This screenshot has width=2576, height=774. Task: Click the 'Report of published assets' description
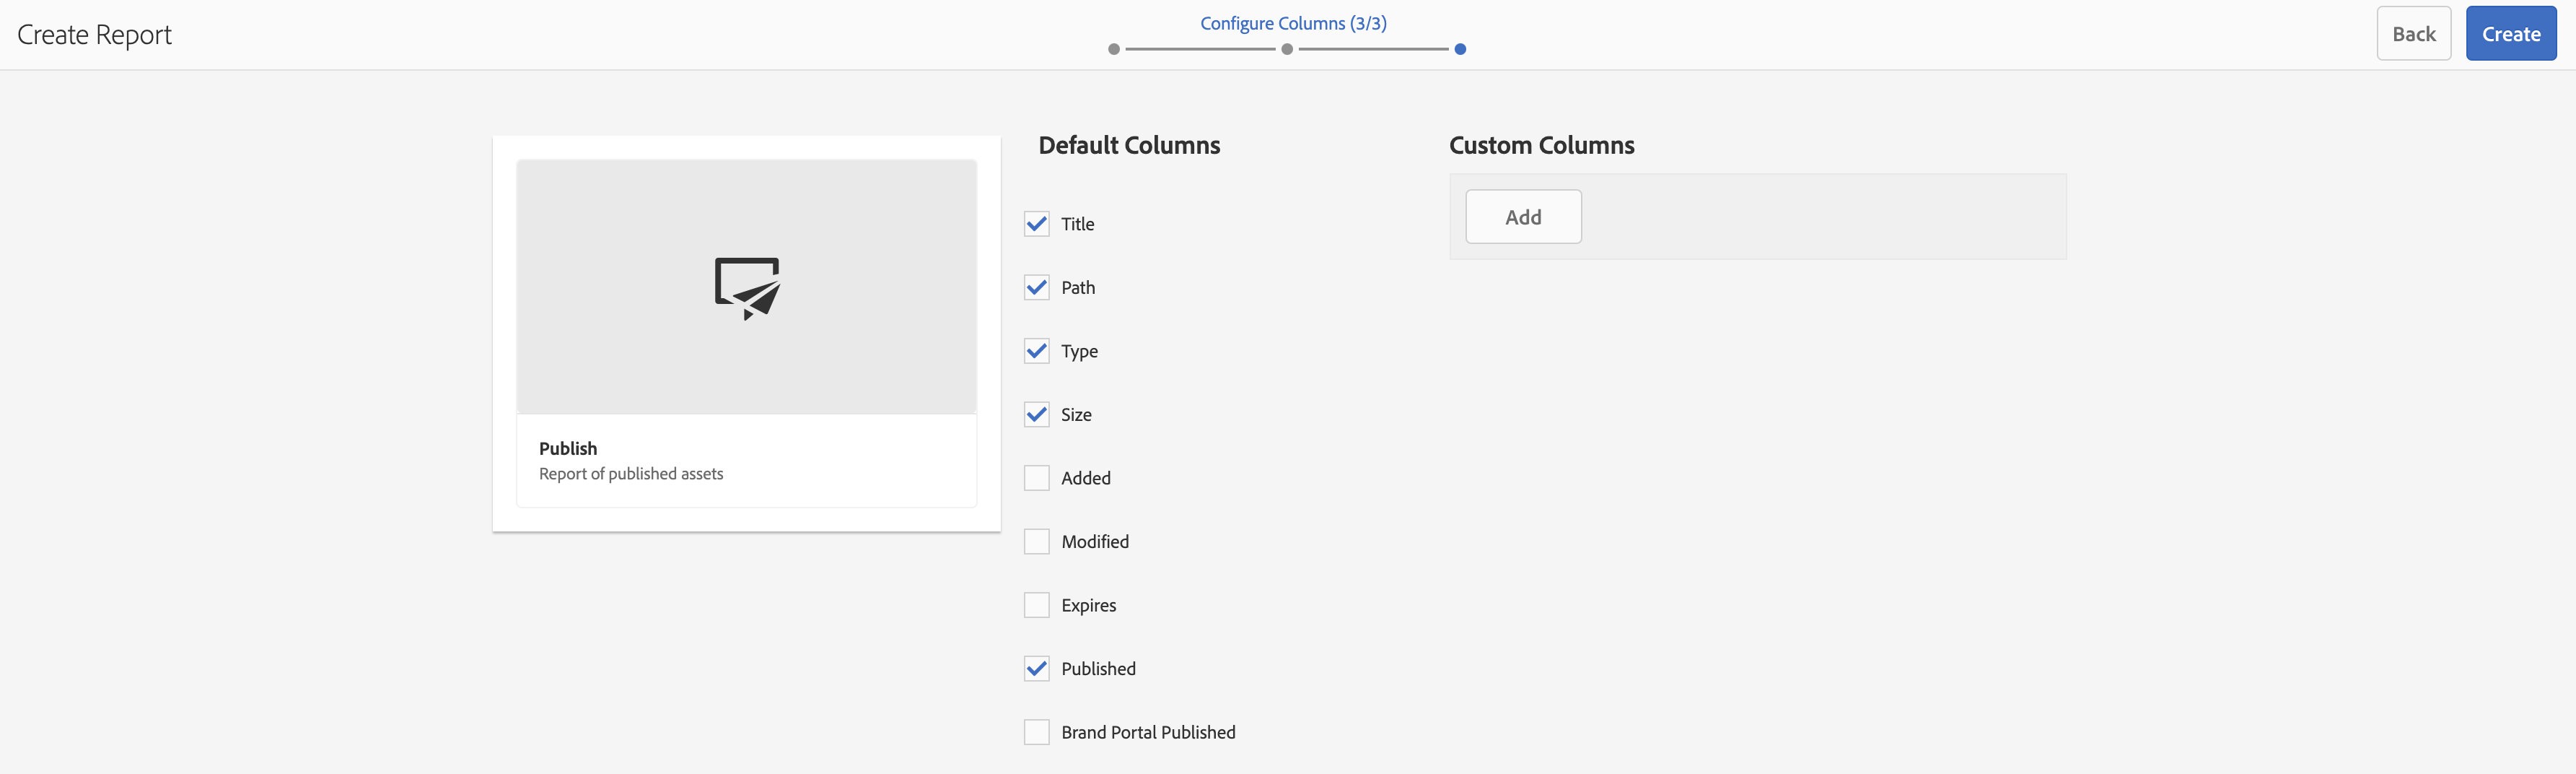pos(630,474)
